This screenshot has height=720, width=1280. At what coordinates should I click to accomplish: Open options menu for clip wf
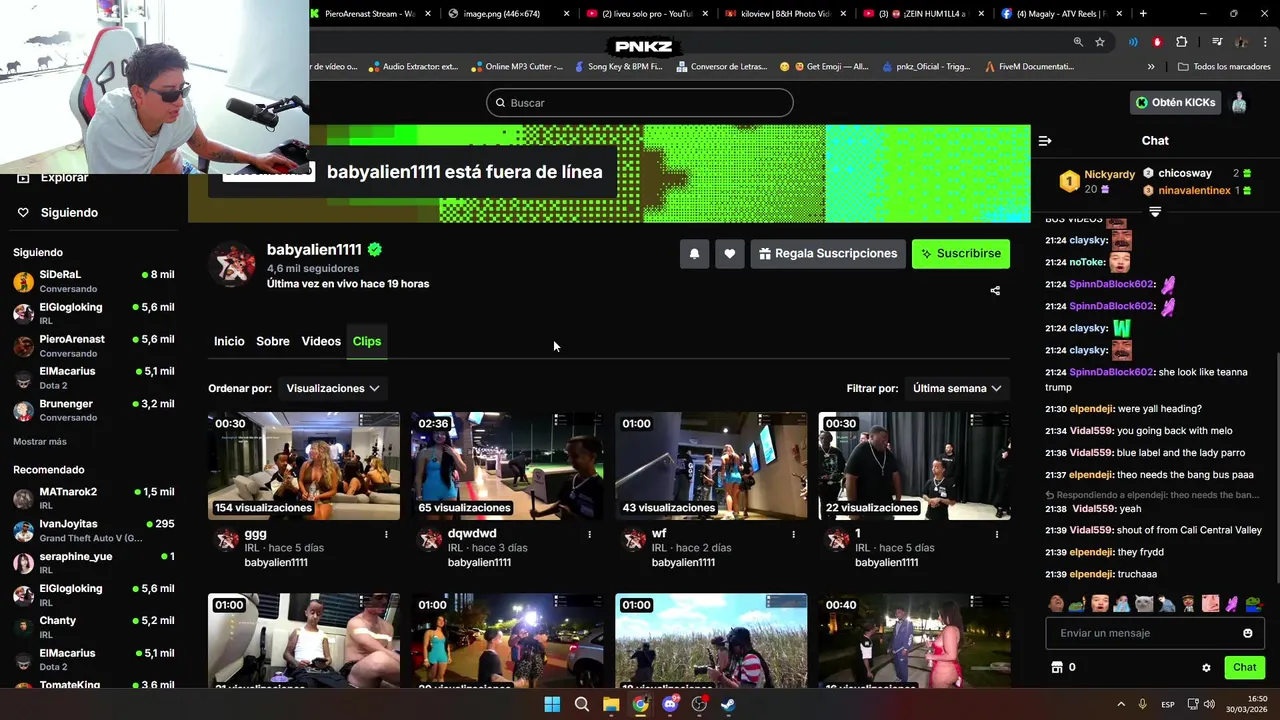coord(793,535)
